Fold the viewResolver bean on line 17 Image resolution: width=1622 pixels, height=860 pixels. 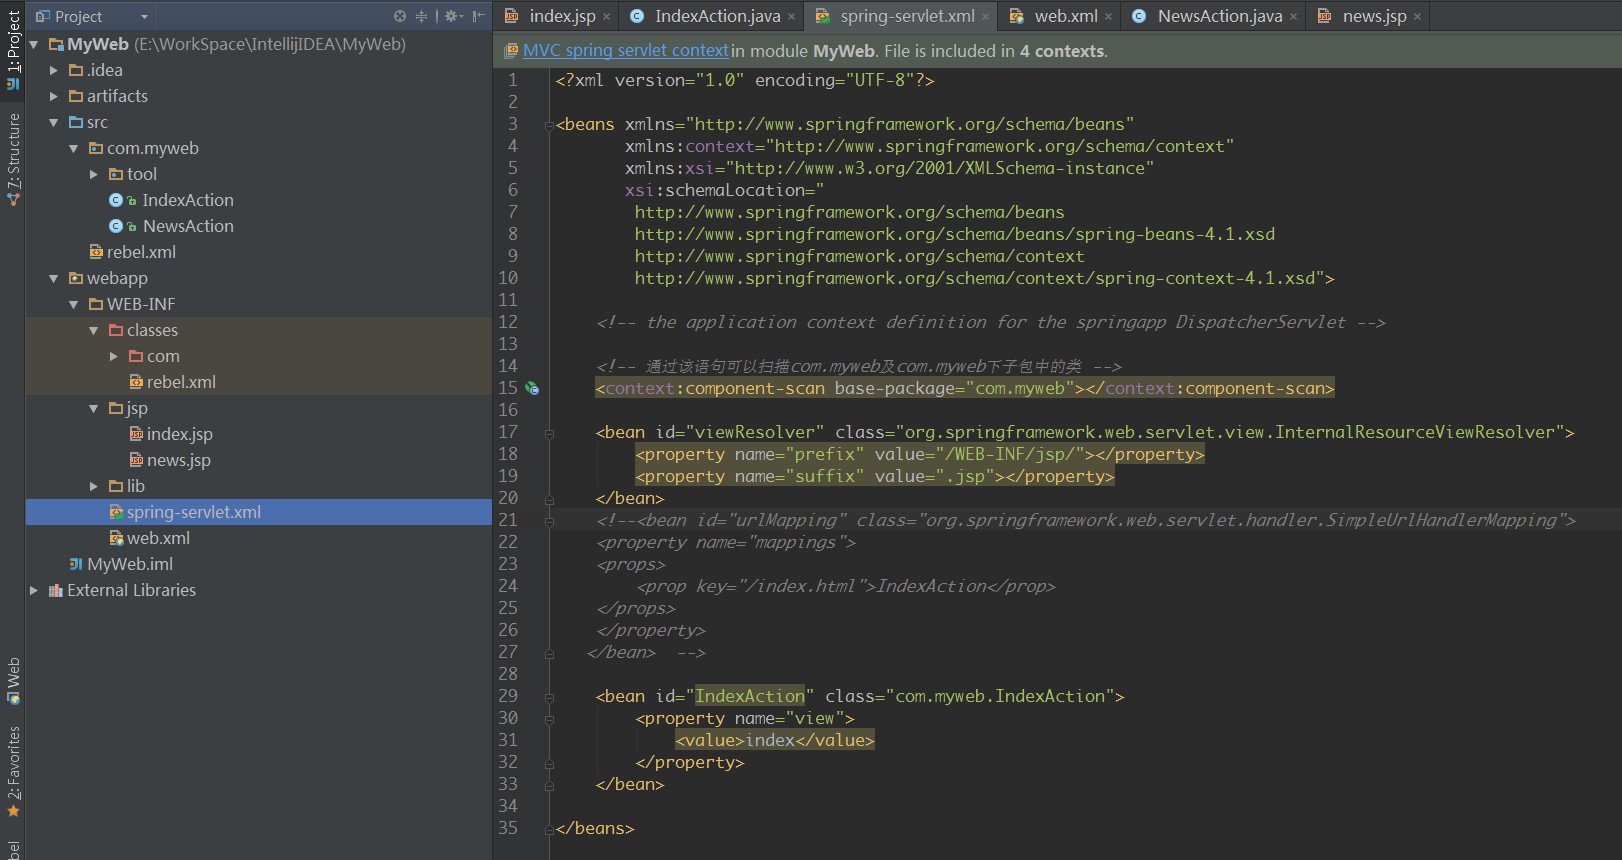(x=549, y=433)
